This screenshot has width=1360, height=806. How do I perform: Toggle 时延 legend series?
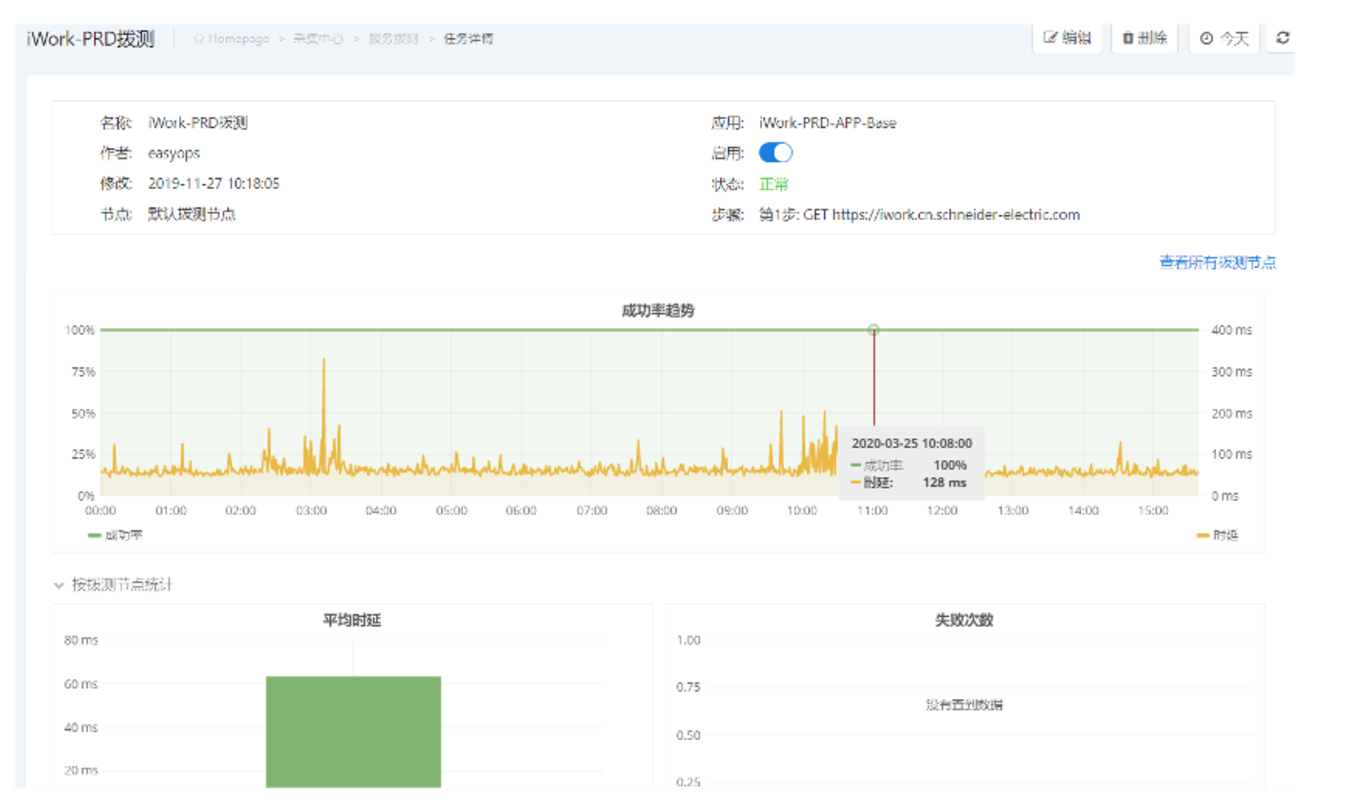point(1217,535)
